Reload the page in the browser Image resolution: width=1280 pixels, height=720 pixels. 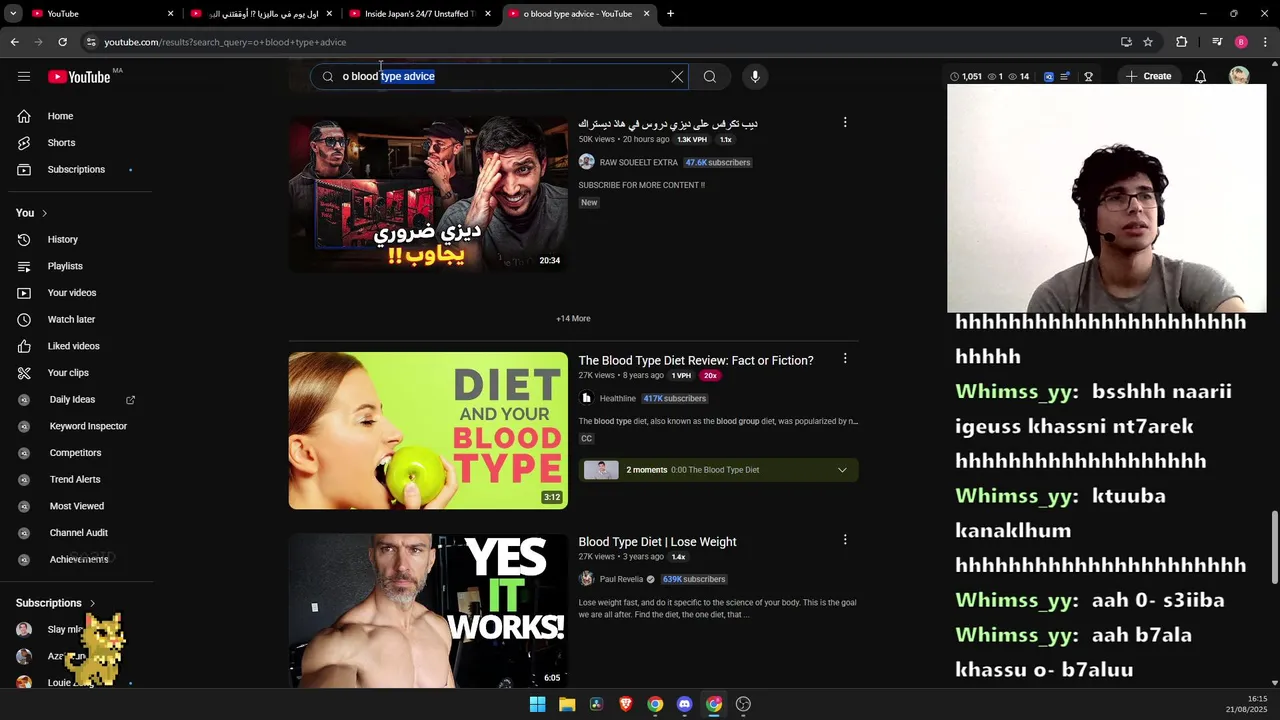(x=62, y=42)
